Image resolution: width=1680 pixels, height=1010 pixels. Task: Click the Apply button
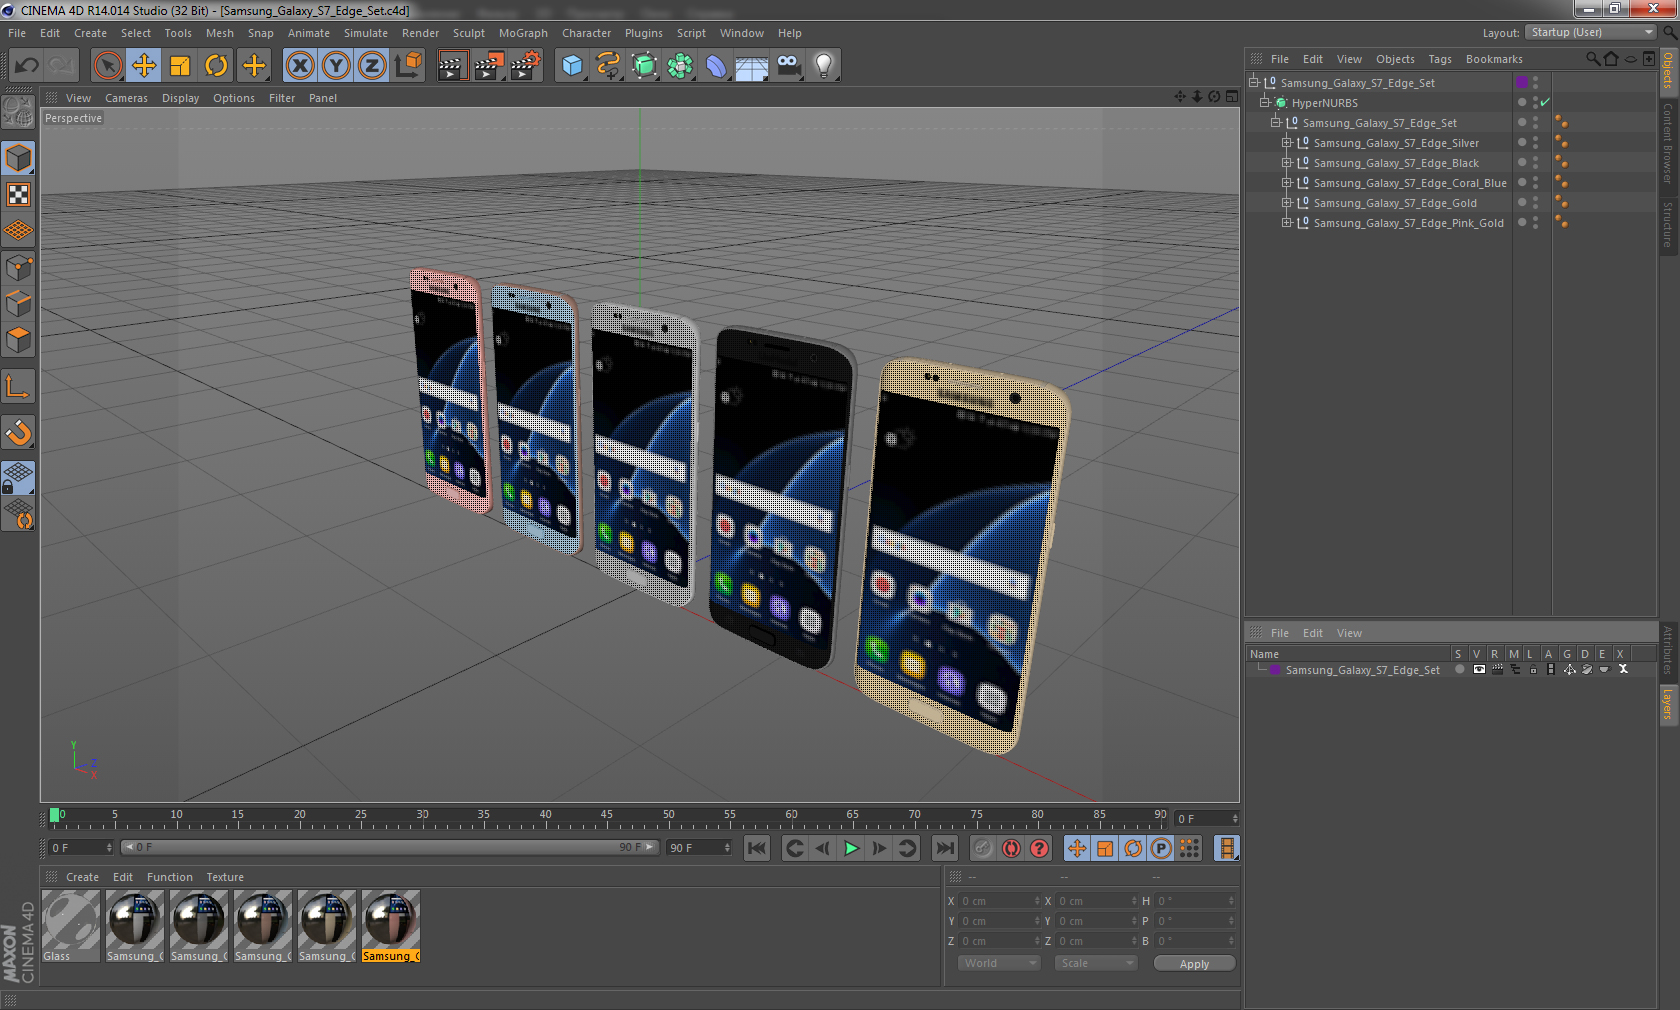point(1194,964)
